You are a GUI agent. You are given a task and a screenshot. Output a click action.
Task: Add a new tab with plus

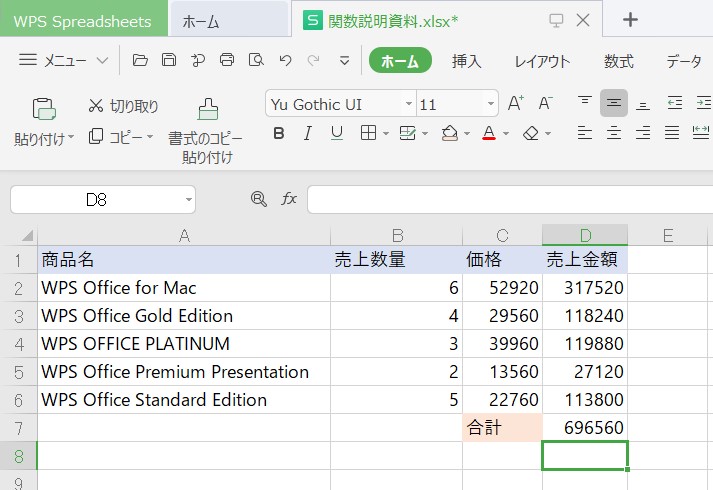coord(630,20)
